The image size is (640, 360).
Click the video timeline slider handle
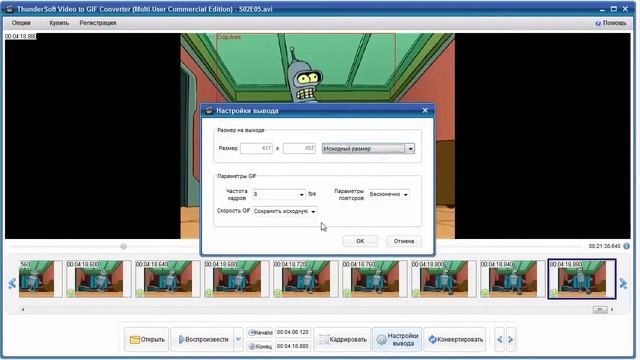(x=123, y=247)
